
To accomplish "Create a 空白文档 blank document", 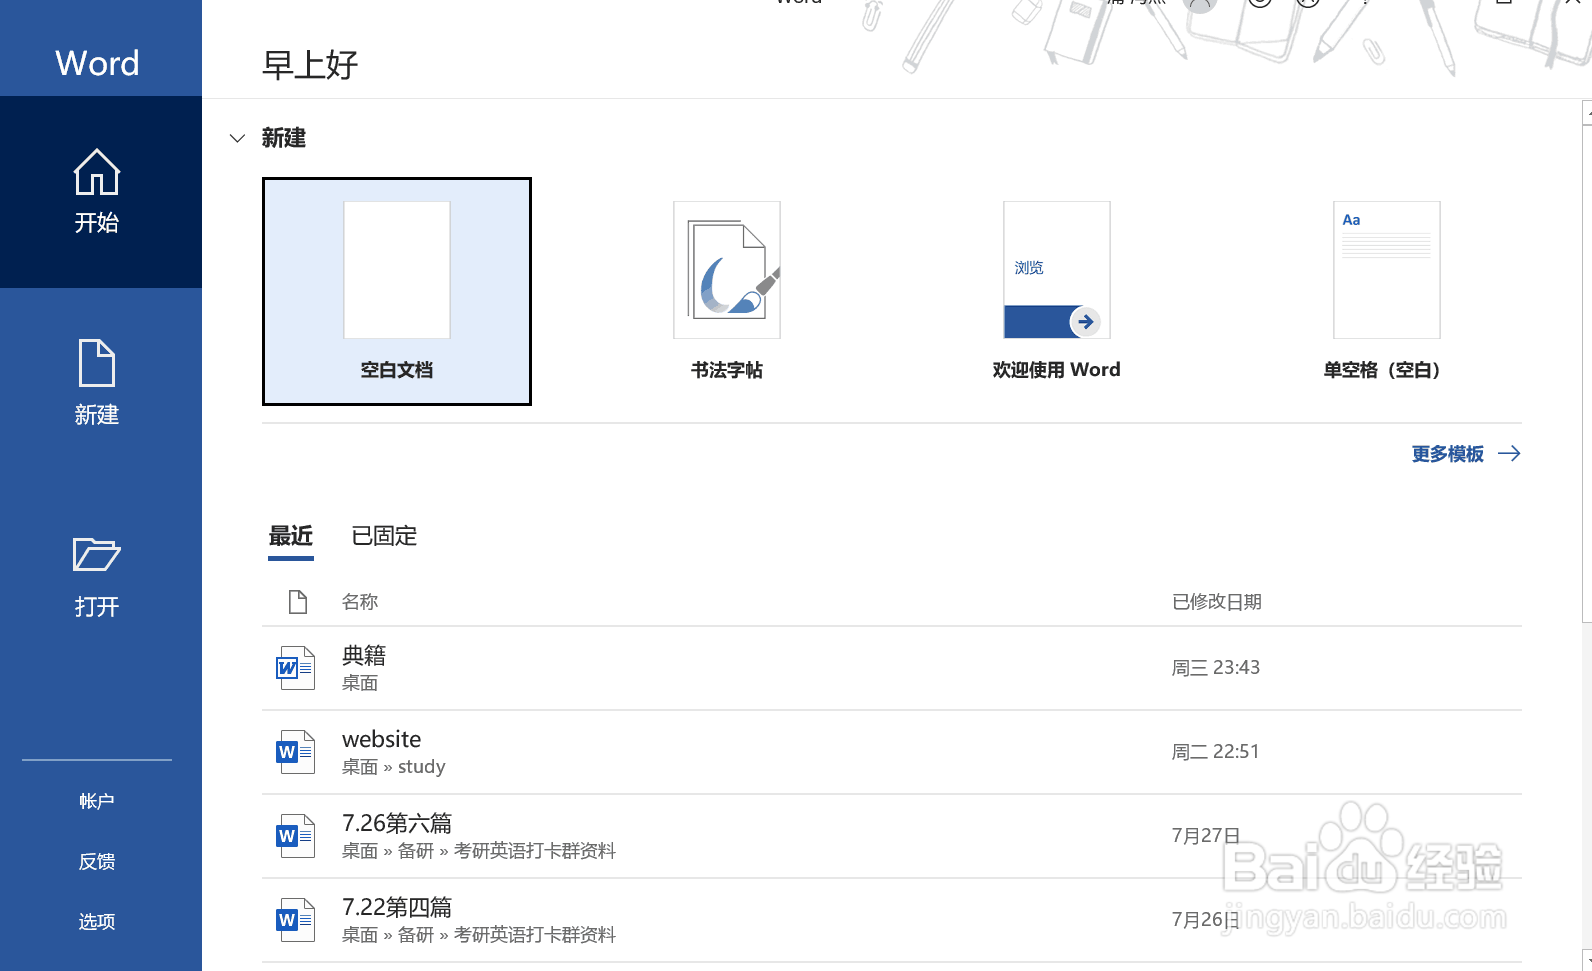I will 397,291.
